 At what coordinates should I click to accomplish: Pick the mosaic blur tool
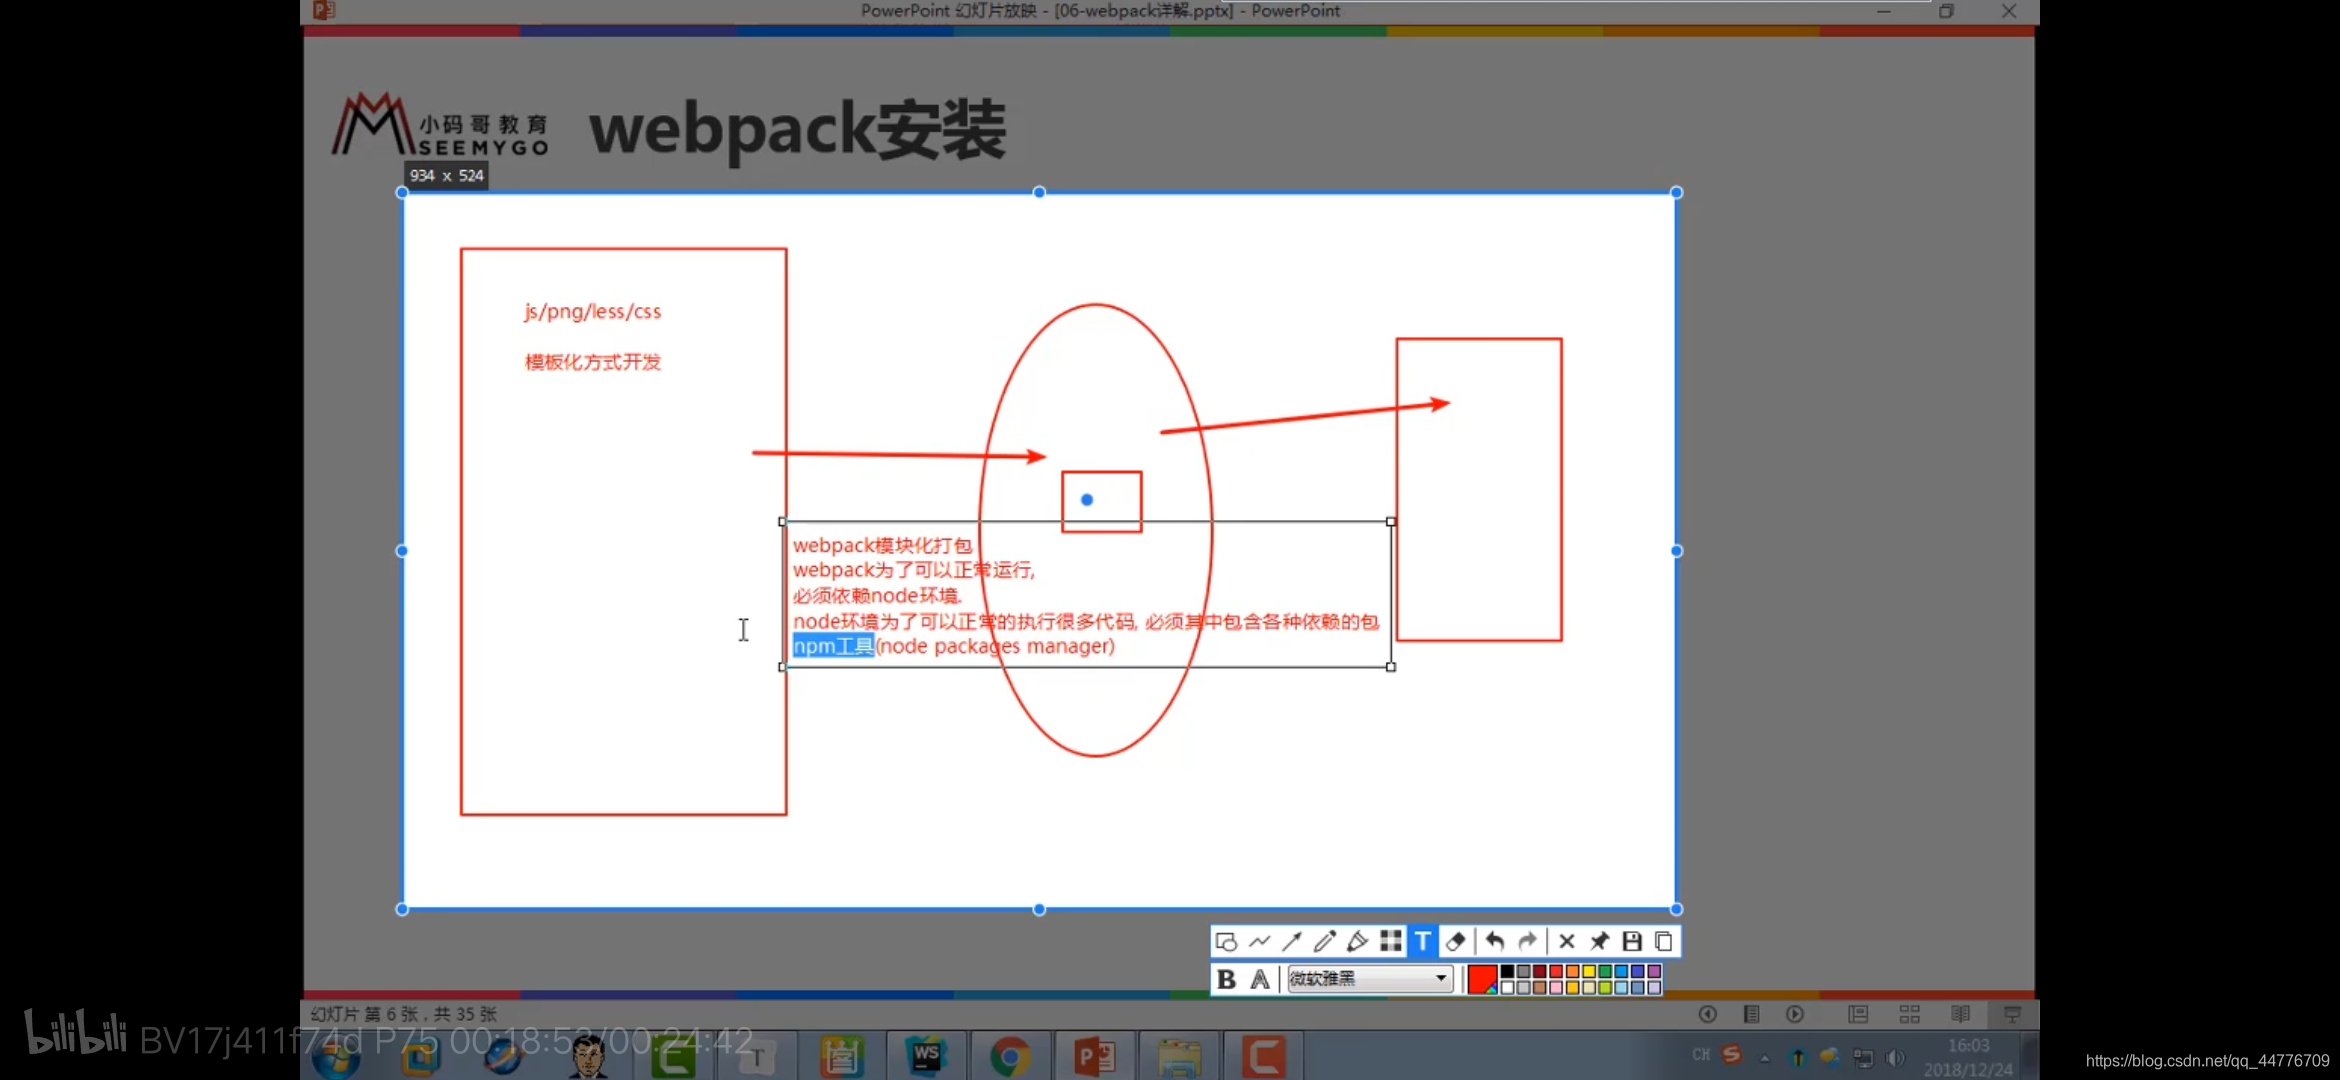tap(1390, 941)
